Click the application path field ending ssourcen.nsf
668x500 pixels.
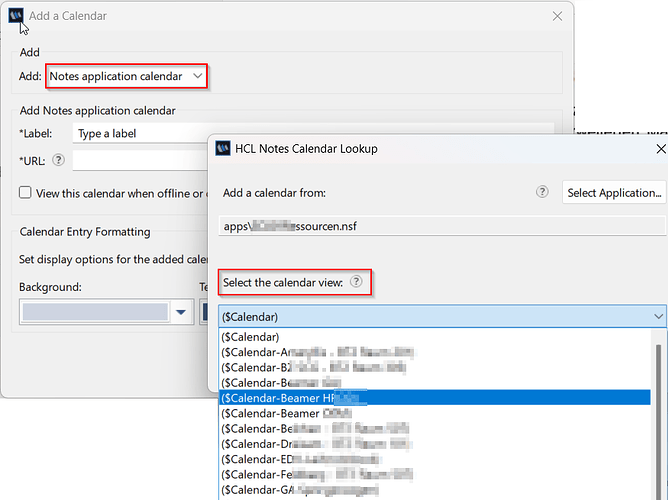tap(442, 226)
